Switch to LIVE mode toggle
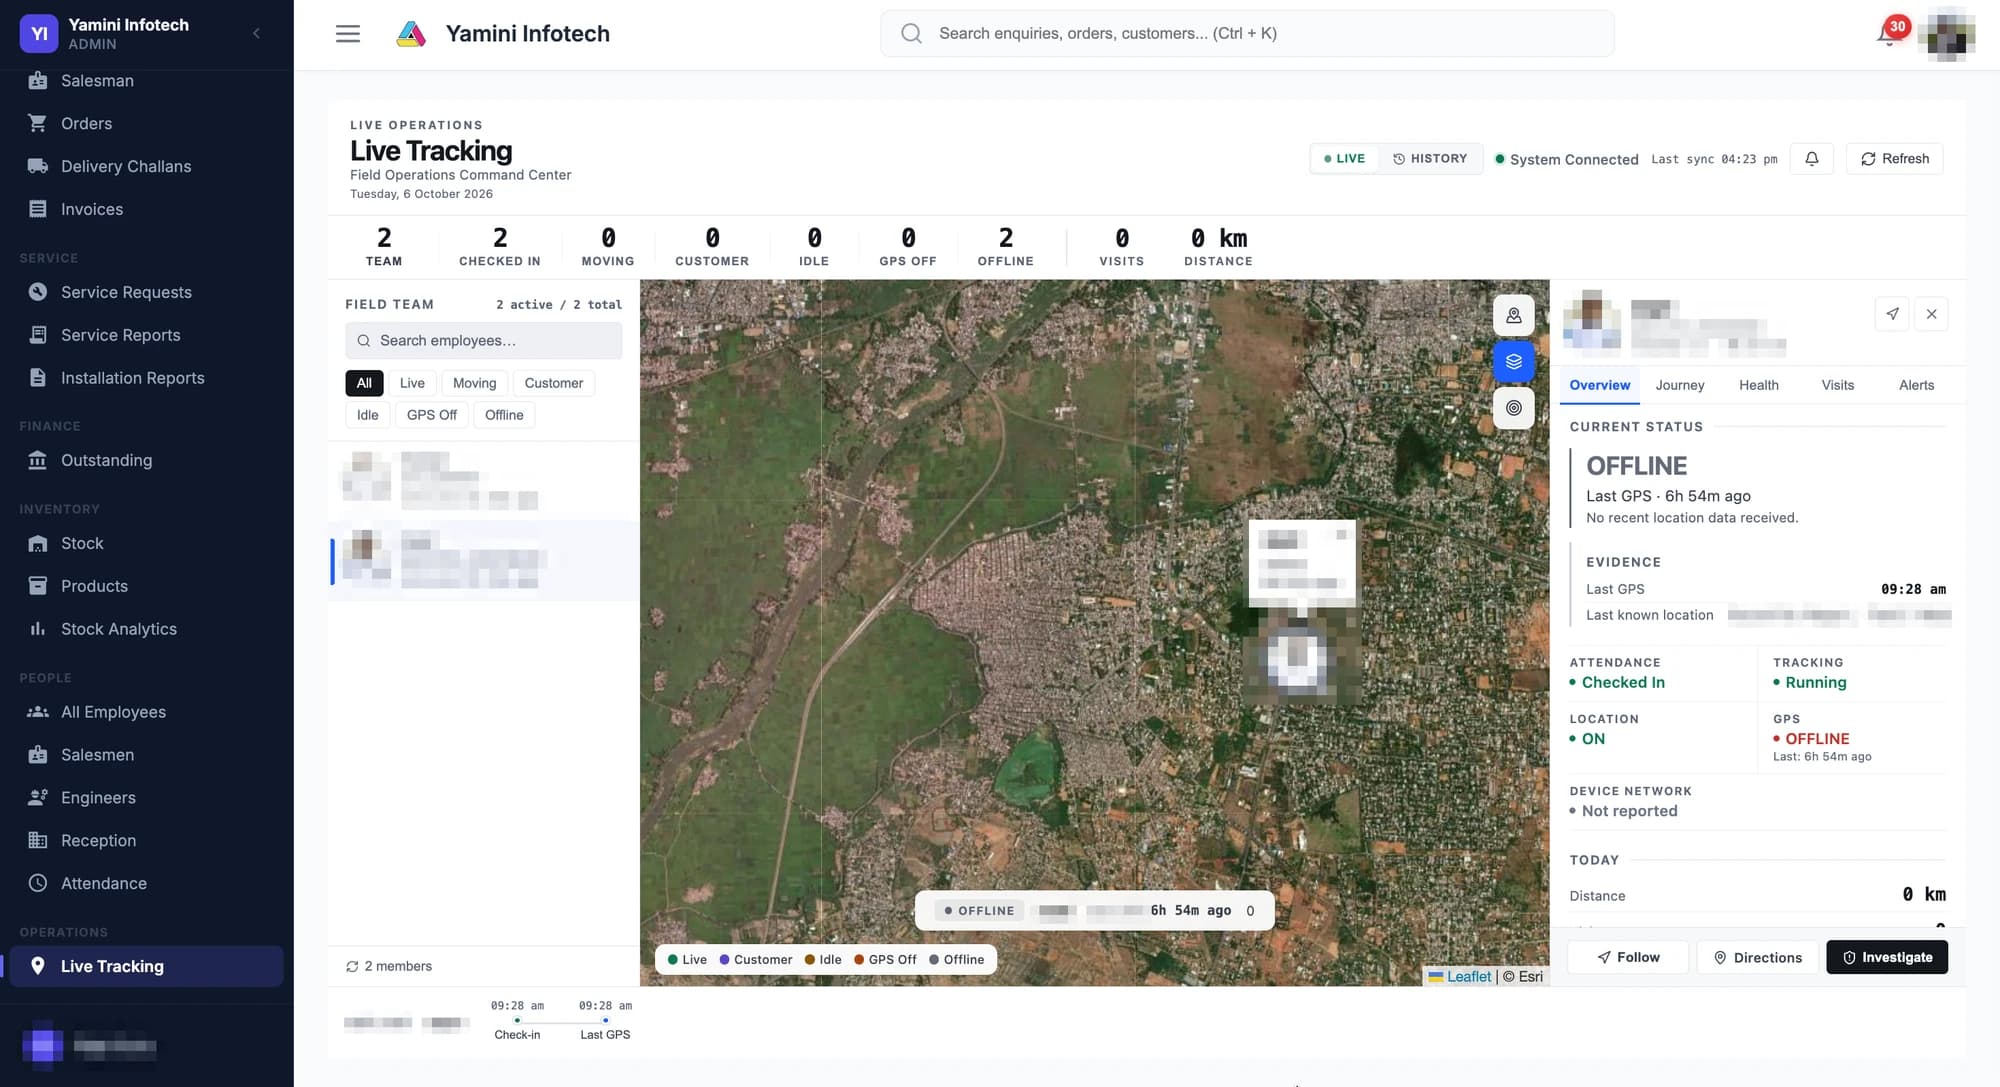This screenshot has height=1087, width=2000. pos(1344,159)
